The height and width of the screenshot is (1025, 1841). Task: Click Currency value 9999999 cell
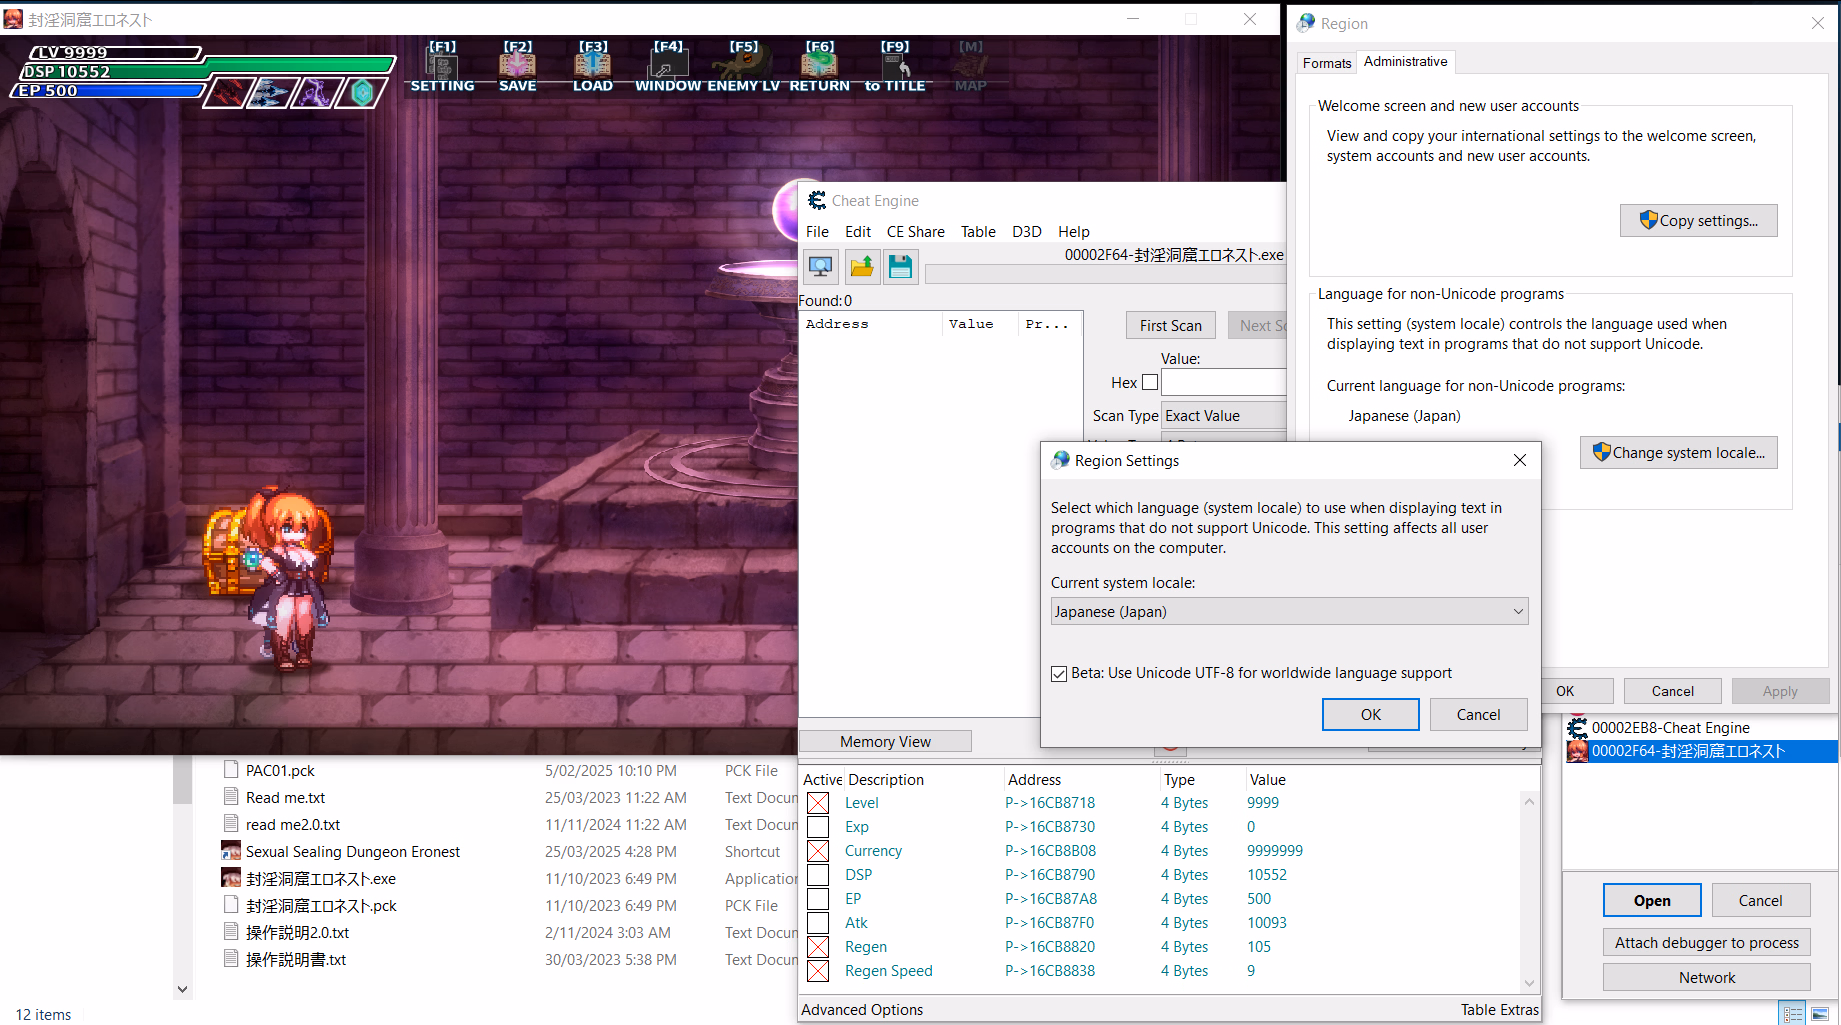(1275, 851)
